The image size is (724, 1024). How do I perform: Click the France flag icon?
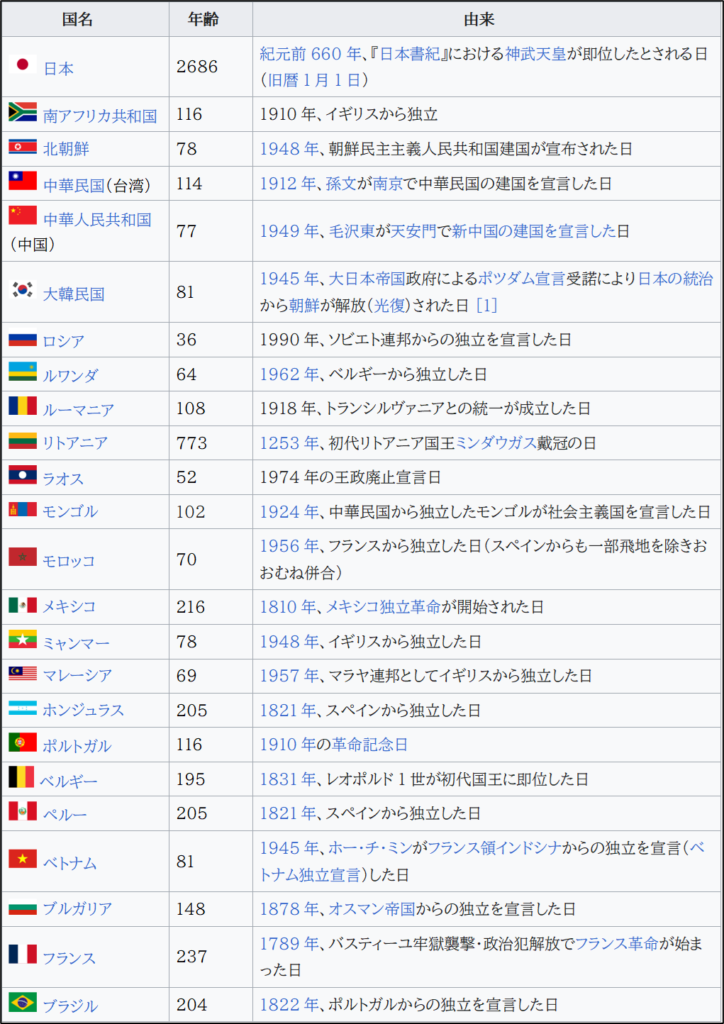[x=22, y=955]
